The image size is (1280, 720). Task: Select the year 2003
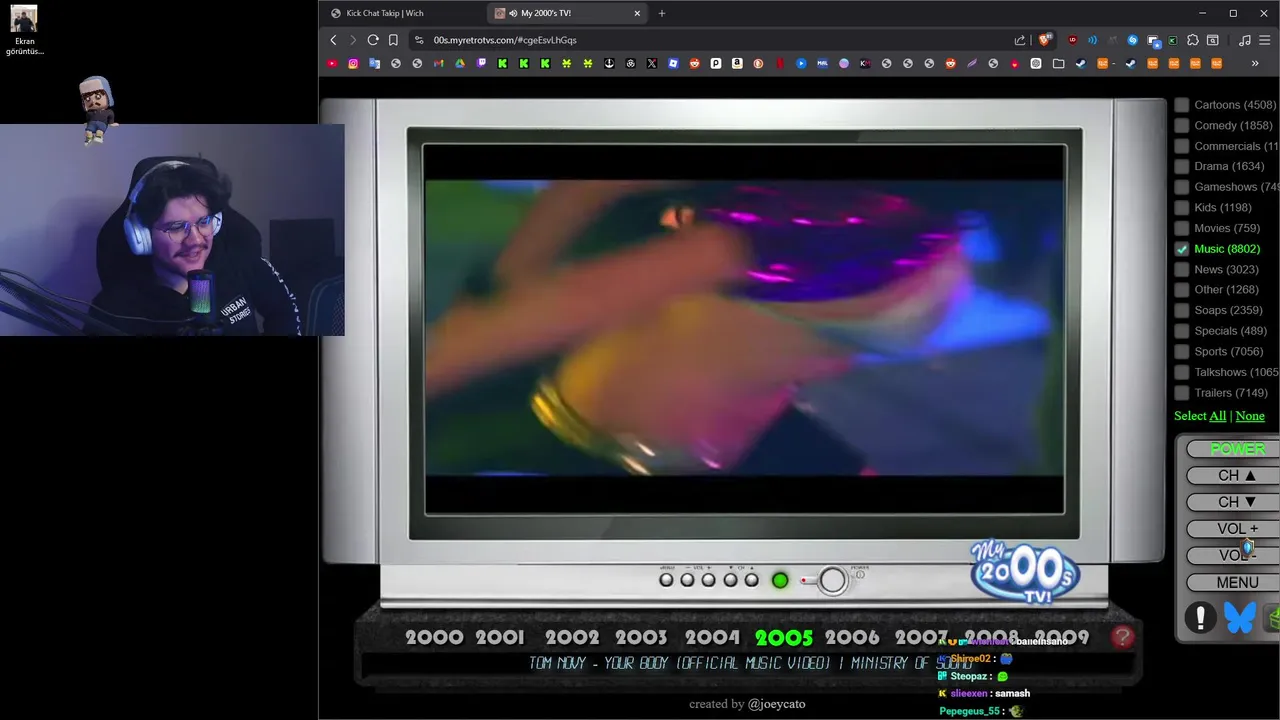click(641, 637)
